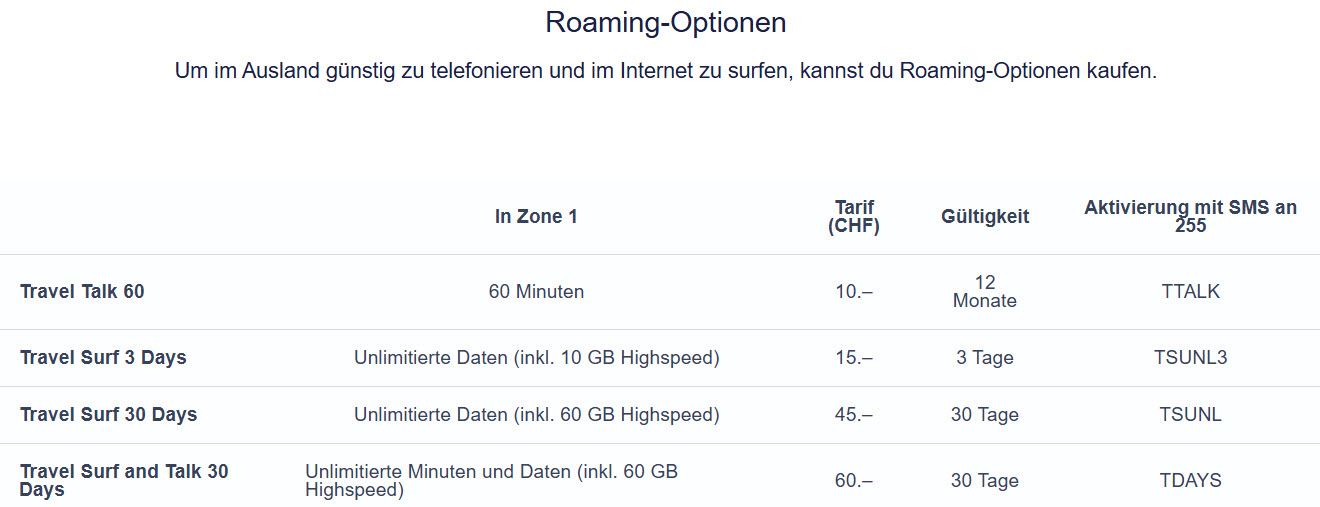Viewport: 1320px width, 507px height.
Task: Select the Travel Surf and Talk 30 Days label
Action: tap(124, 480)
